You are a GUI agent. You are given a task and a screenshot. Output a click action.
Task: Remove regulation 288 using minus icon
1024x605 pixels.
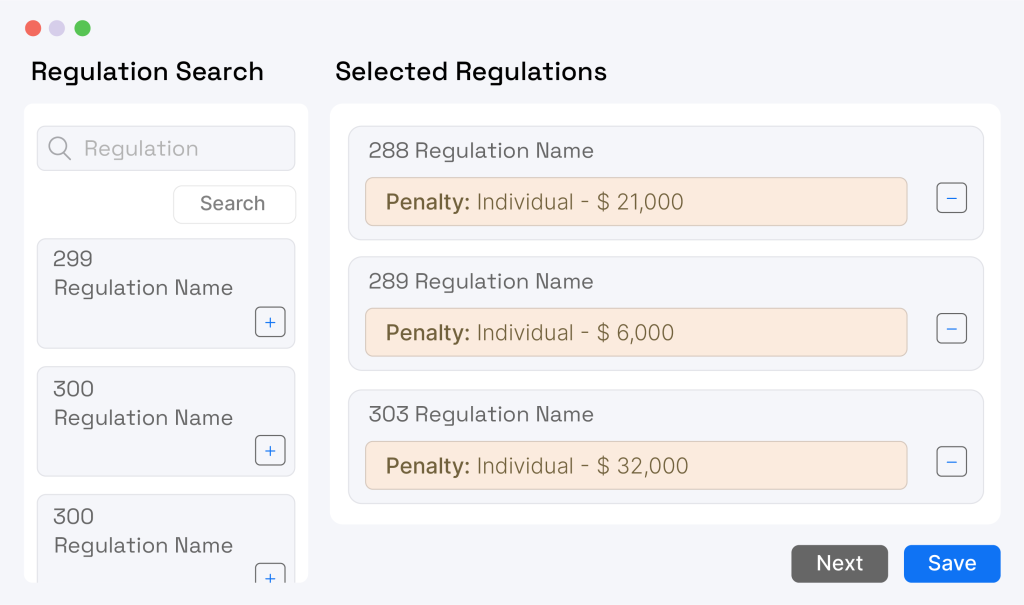[951, 198]
